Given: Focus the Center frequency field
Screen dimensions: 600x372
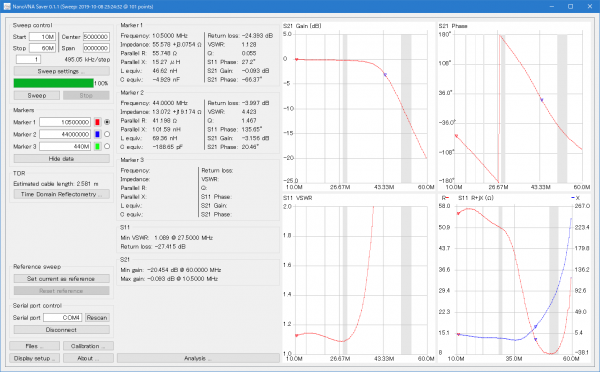Looking at the screenshot, I should [96, 37].
